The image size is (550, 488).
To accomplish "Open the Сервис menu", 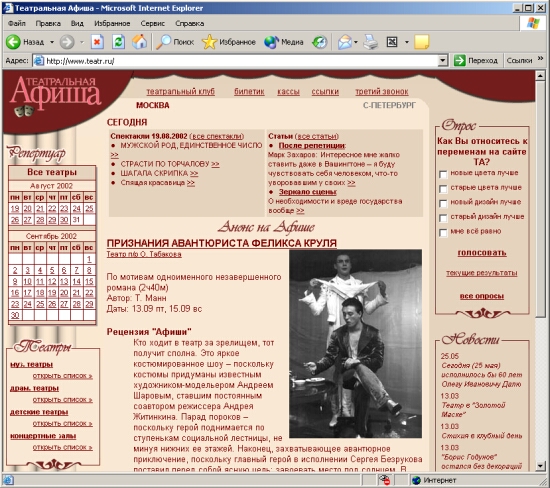I will coord(153,24).
